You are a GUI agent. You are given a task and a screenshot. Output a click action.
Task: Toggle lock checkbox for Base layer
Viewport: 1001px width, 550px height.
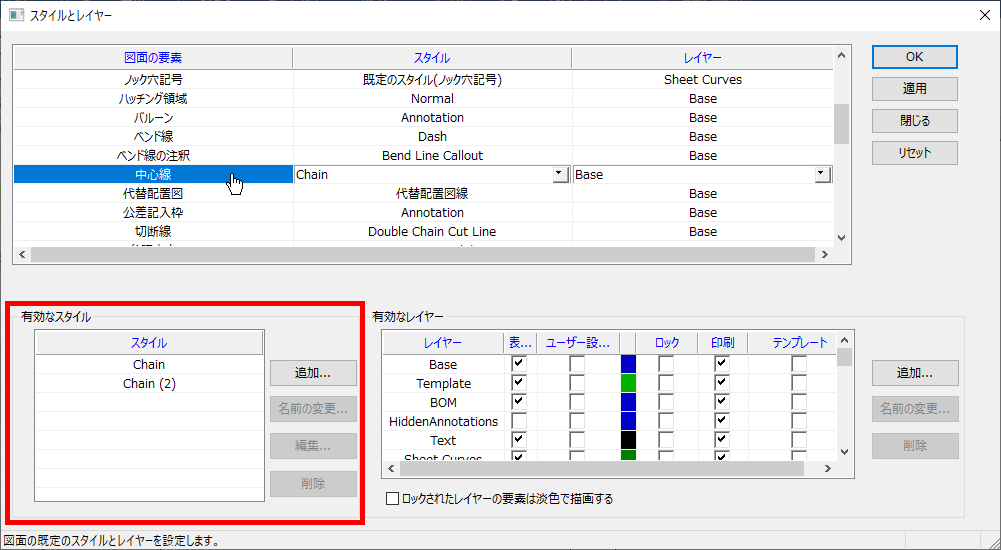(x=666, y=365)
